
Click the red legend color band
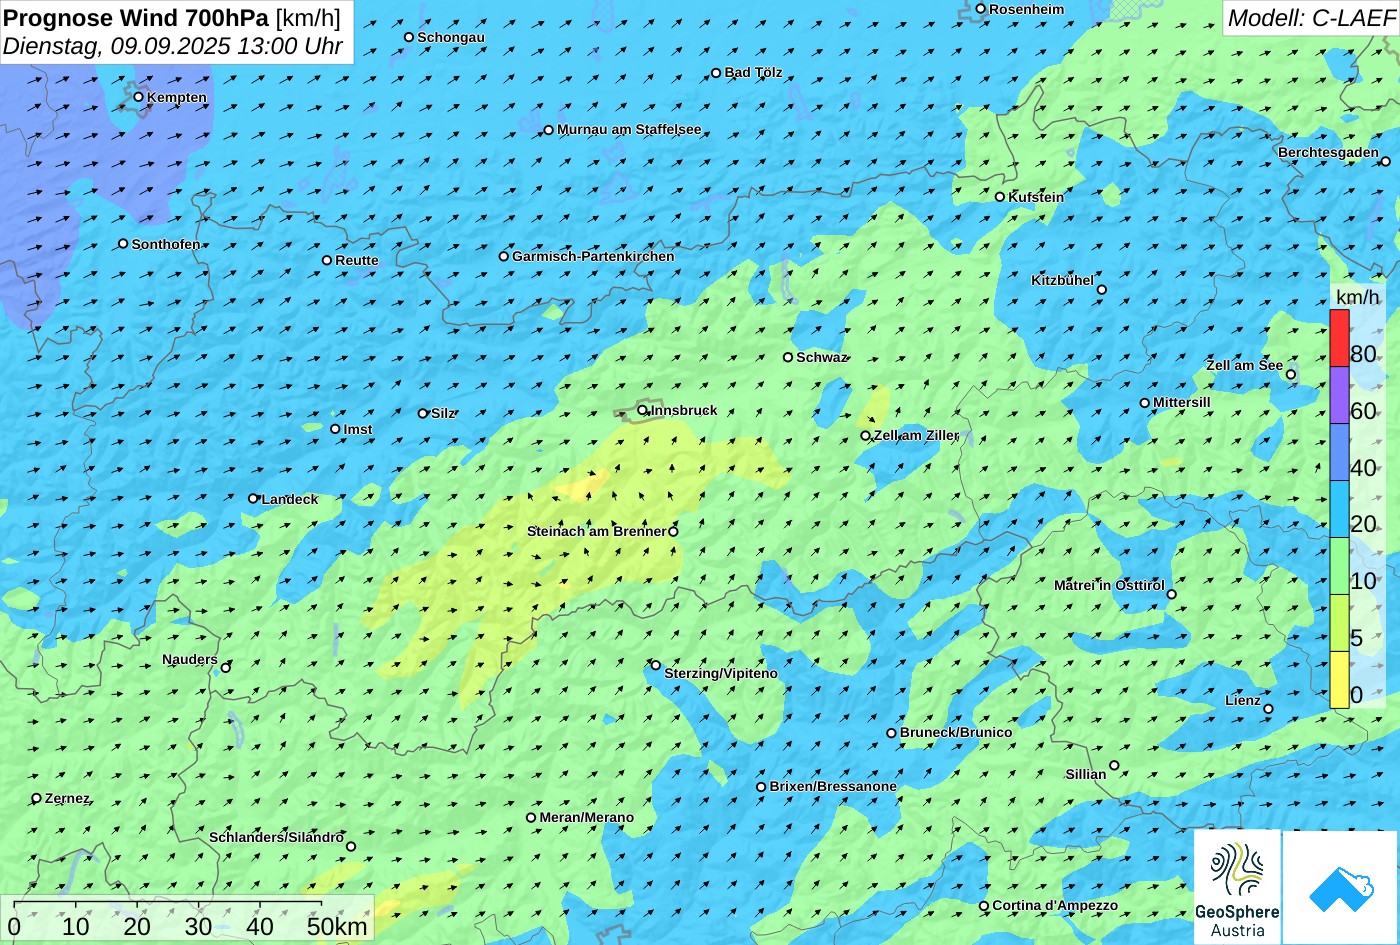coord(1339,338)
